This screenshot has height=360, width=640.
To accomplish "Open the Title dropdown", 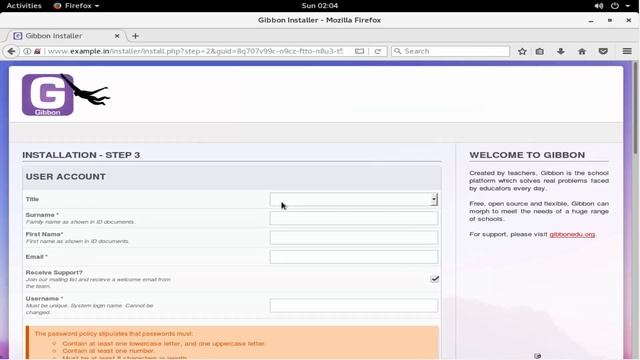I will pyautogui.click(x=354, y=199).
